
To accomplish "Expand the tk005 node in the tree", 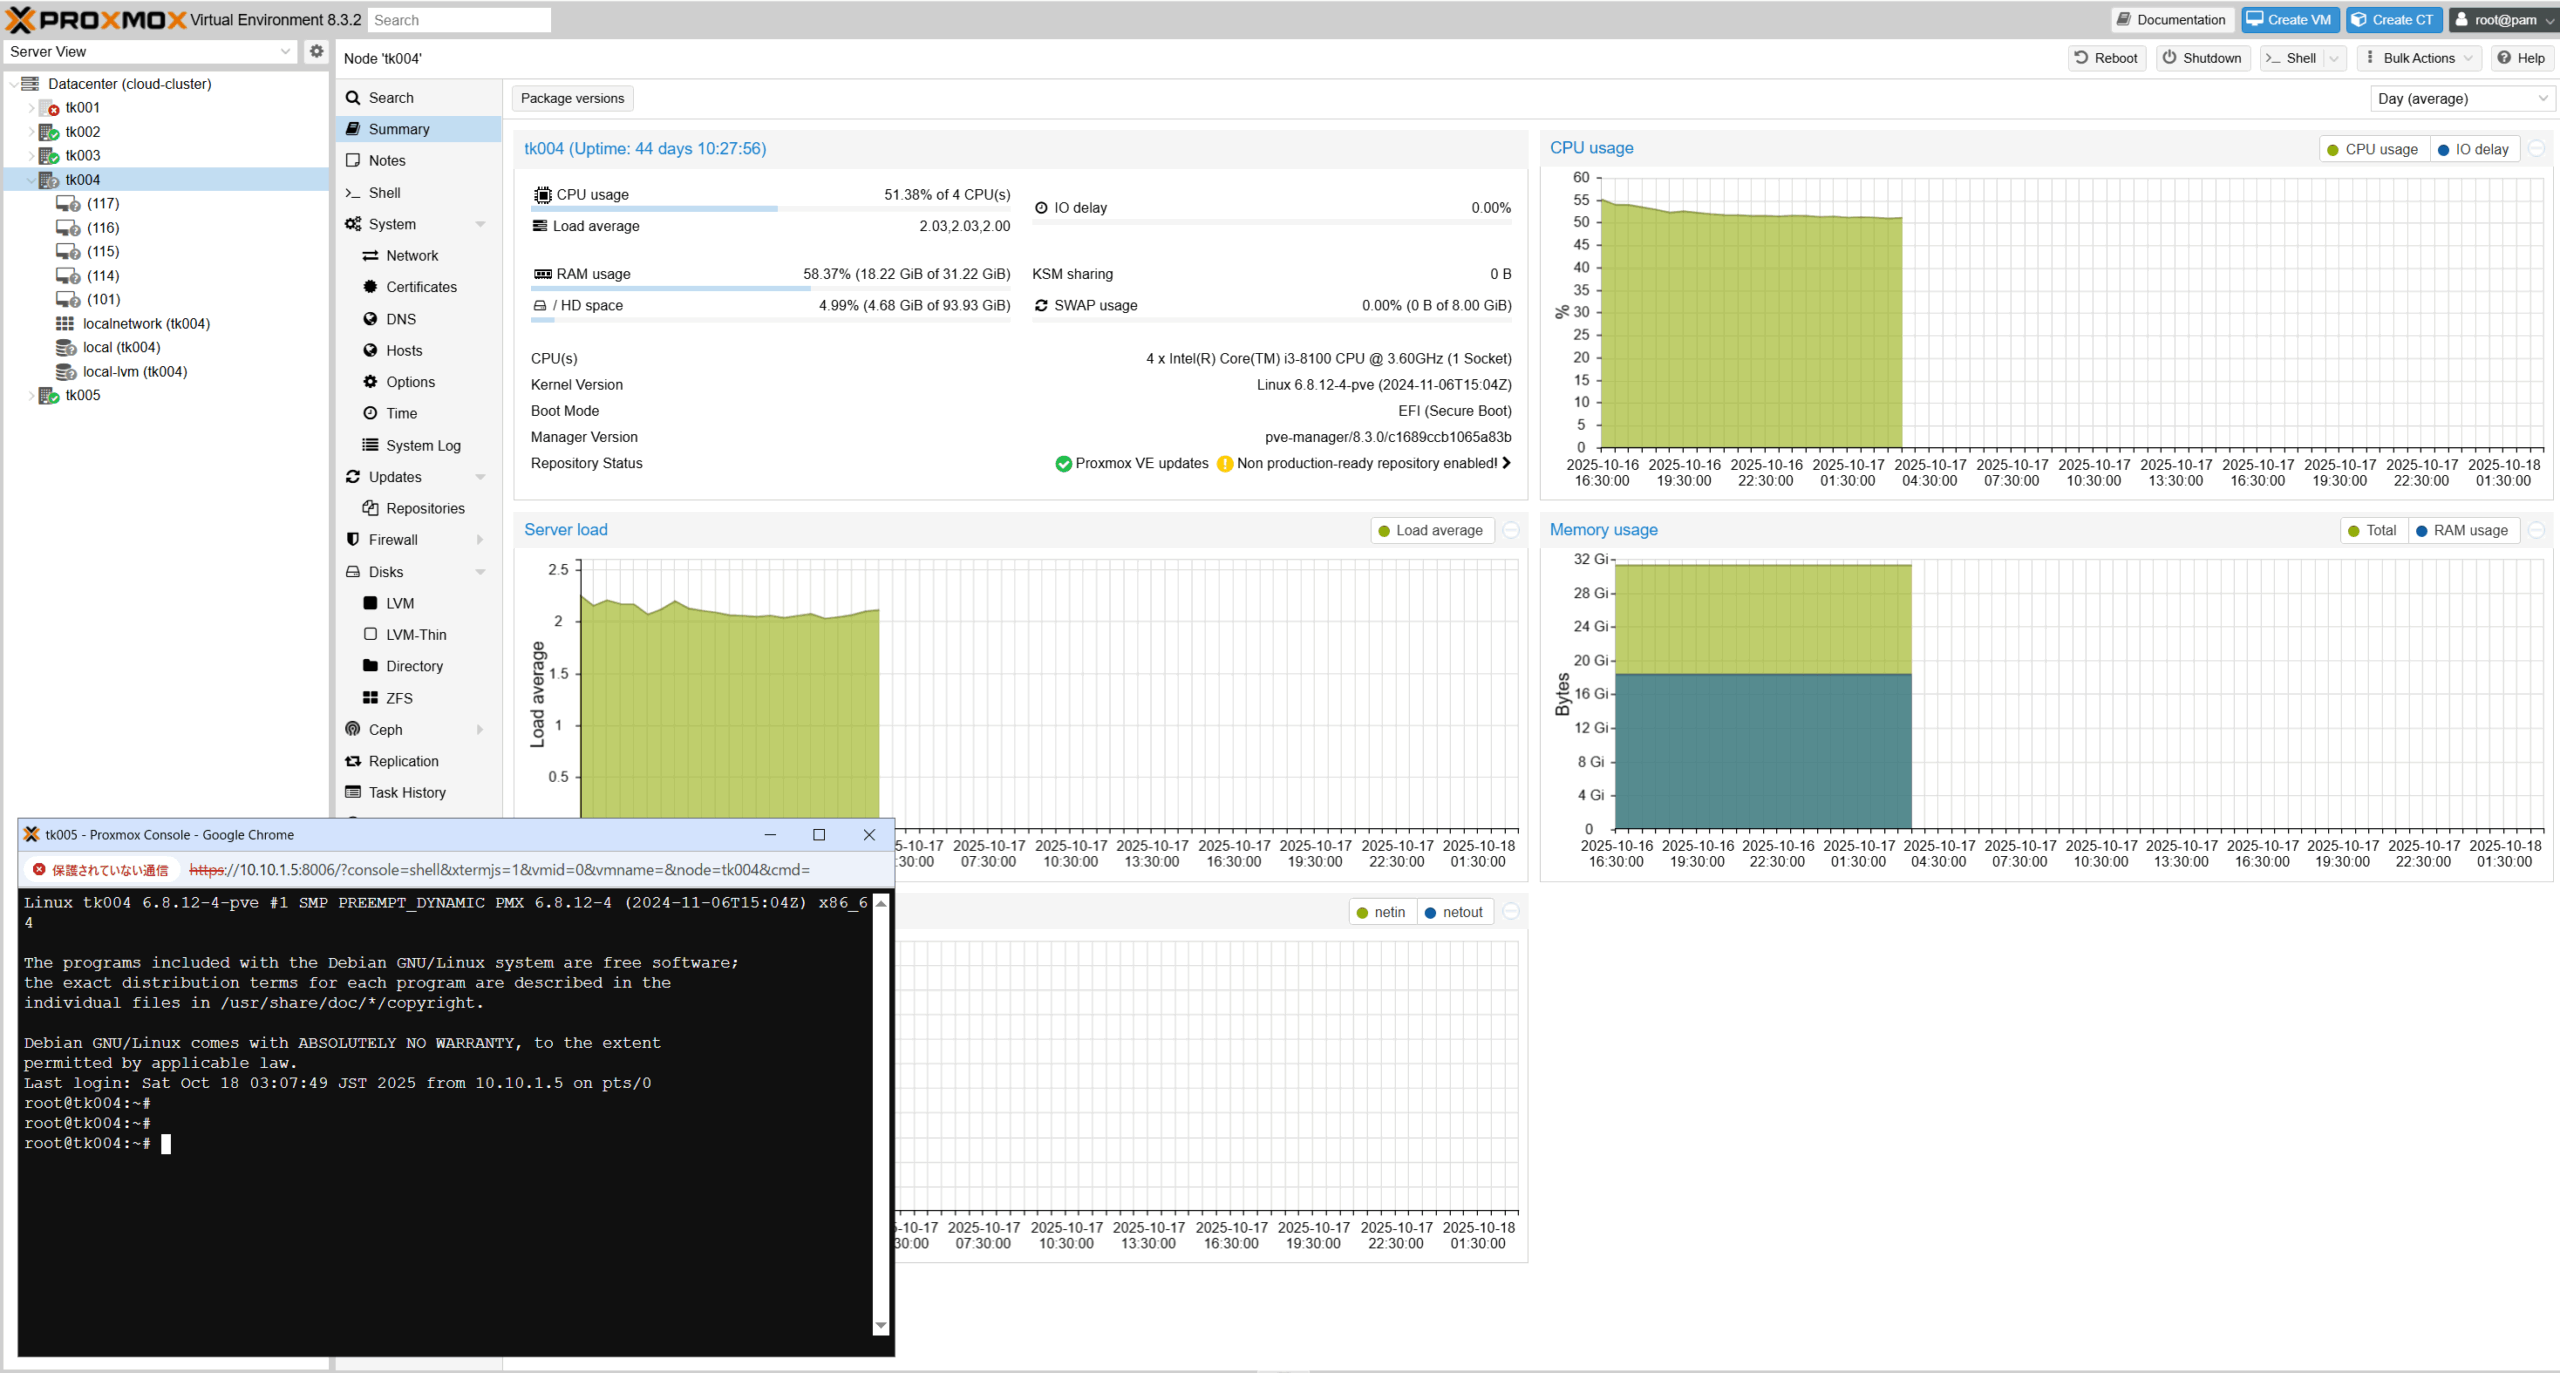I will (x=31, y=395).
